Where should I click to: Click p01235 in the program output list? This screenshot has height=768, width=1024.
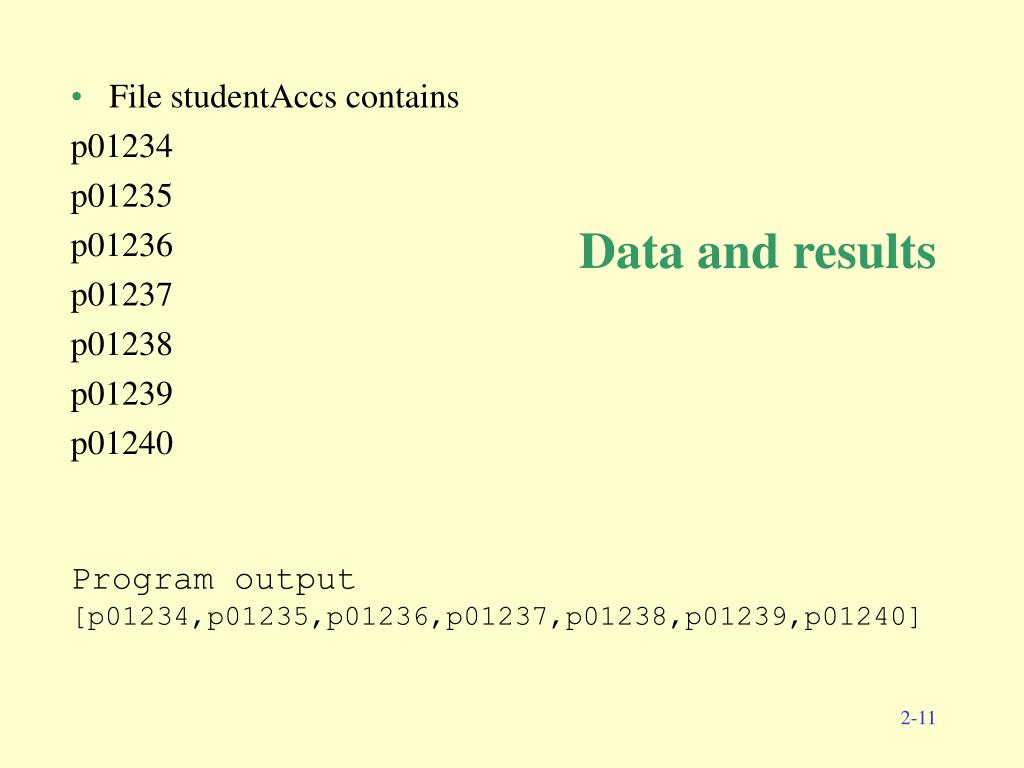[257, 616]
